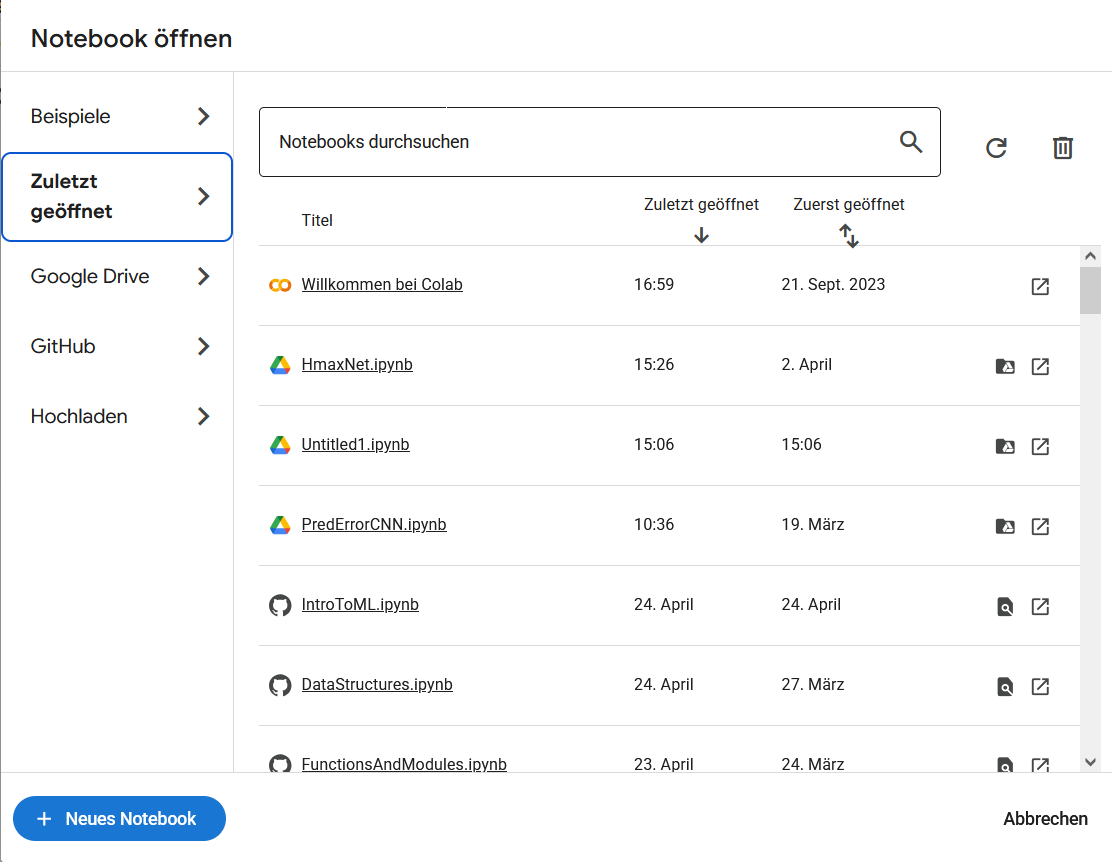This screenshot has height=862, width=1112.
Task: Click 15:26 in HmaxNet row
Action: tap(654, 365)
